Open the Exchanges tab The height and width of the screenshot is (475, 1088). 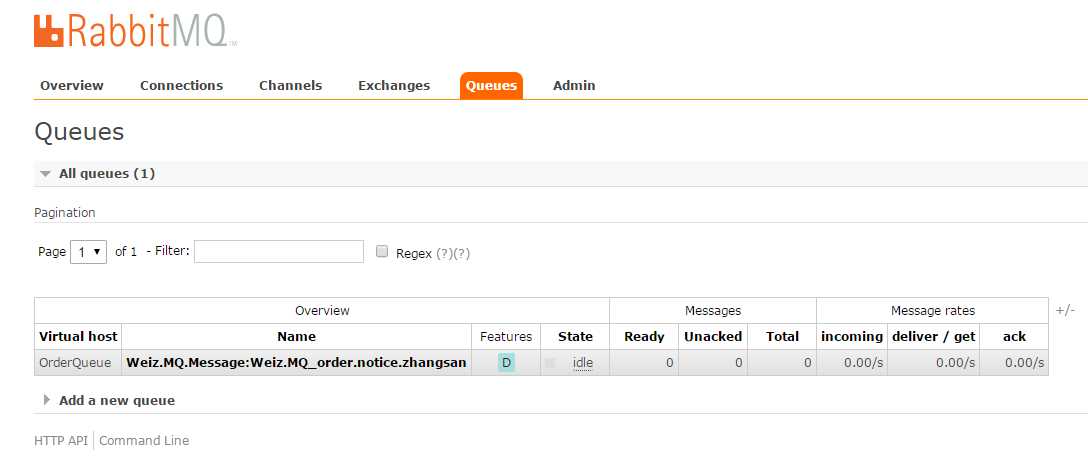point(393,85)
